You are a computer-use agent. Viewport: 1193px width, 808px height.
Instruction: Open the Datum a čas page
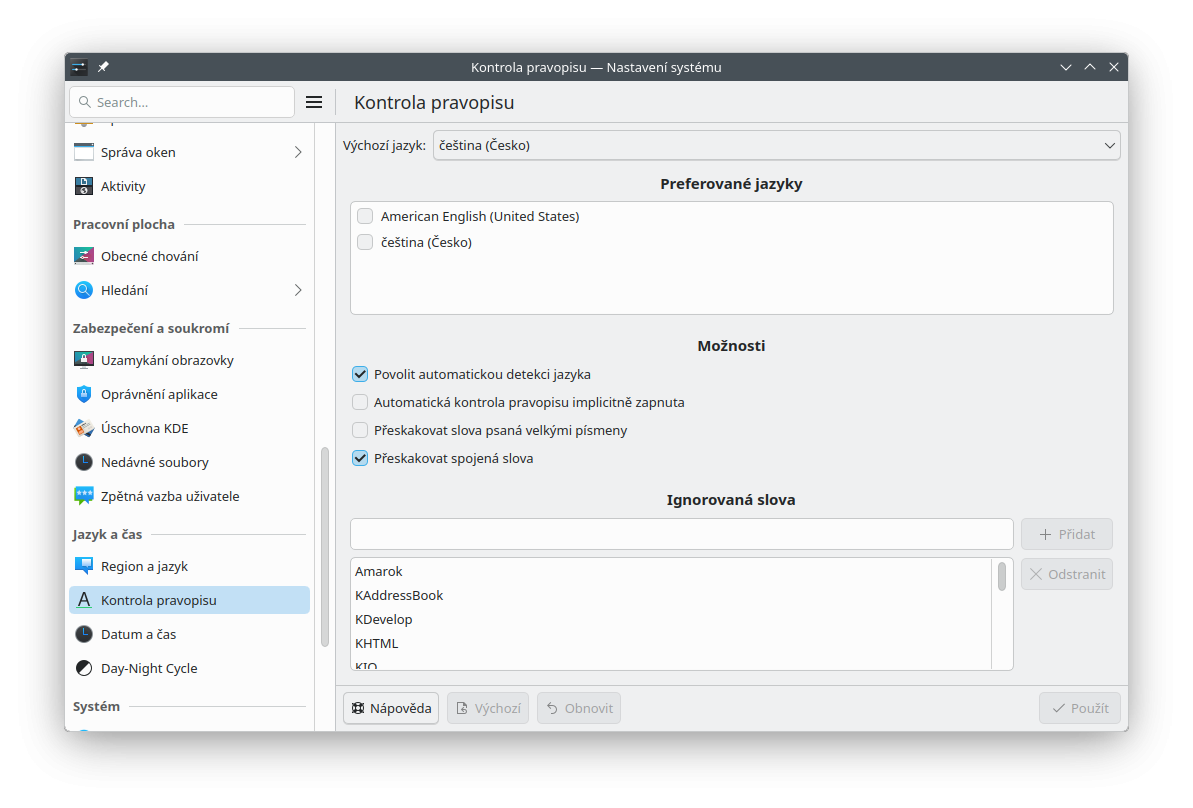(138, 634)
